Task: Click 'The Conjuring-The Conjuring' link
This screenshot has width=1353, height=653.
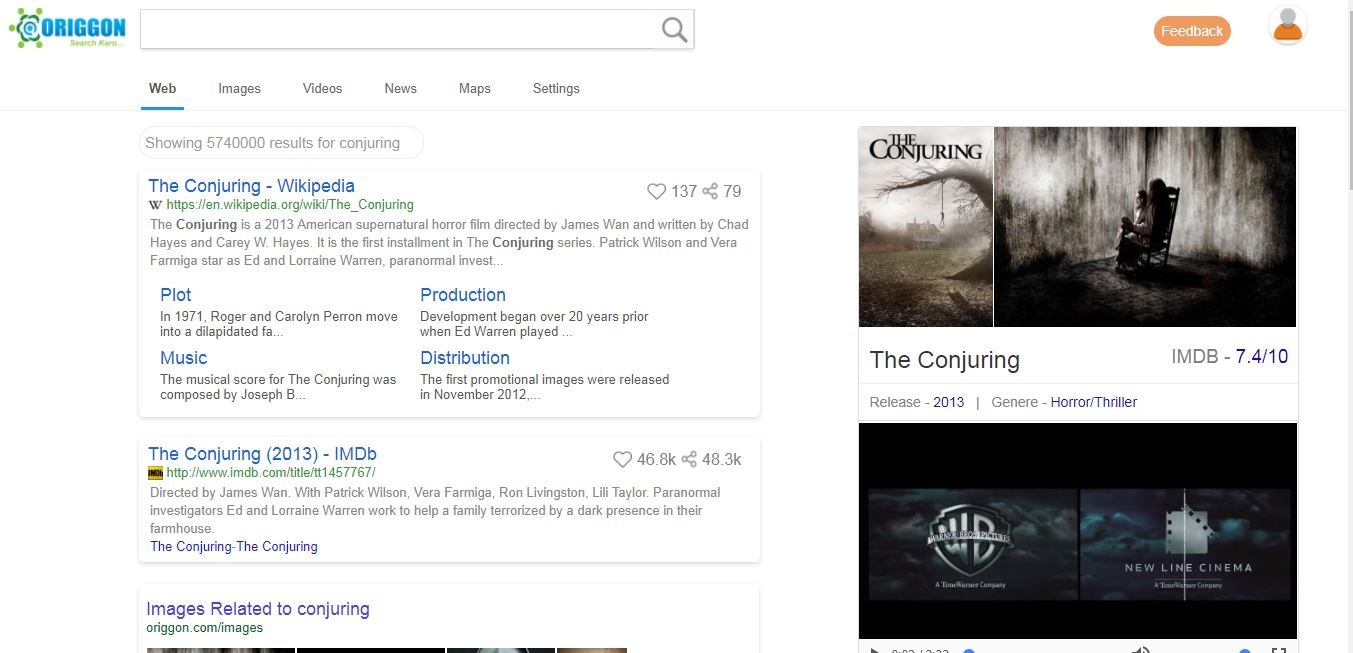Action: [x=234, y=547]
